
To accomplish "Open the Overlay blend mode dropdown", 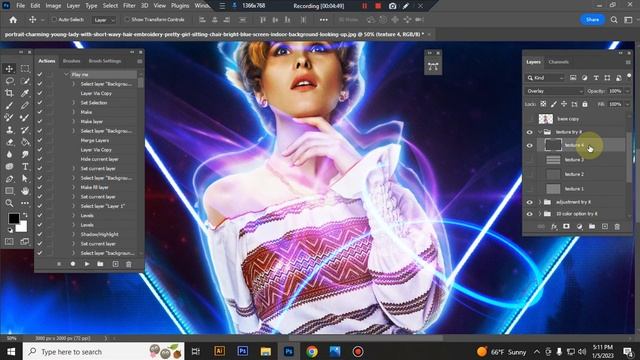I will point(554,91).
